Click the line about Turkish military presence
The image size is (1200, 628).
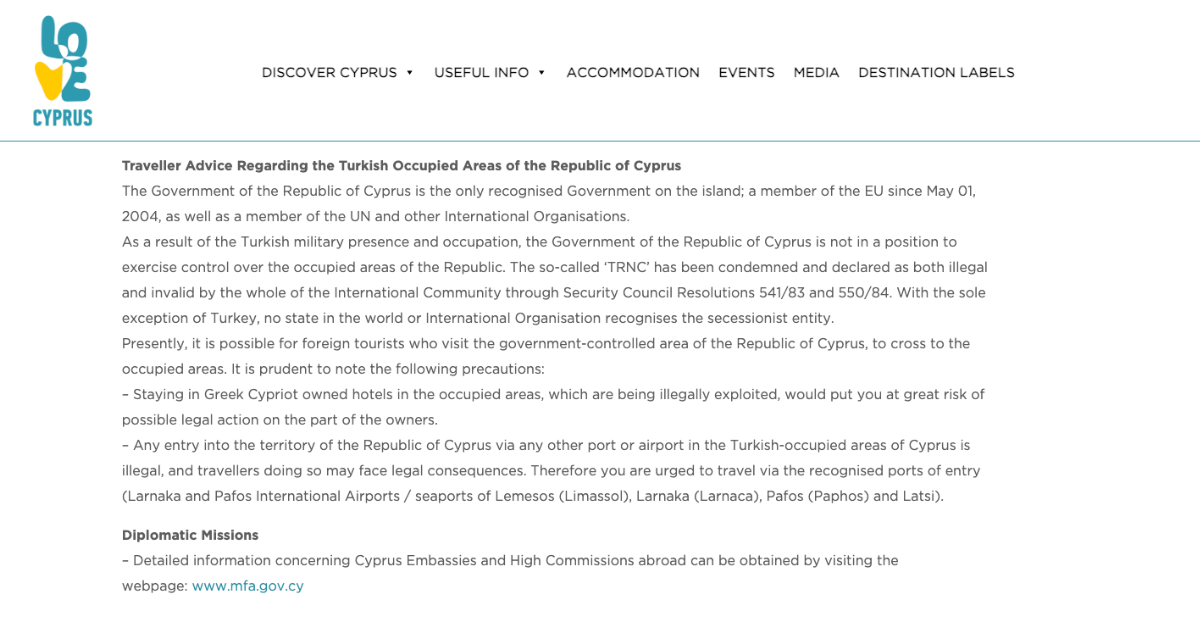point(539,241)
